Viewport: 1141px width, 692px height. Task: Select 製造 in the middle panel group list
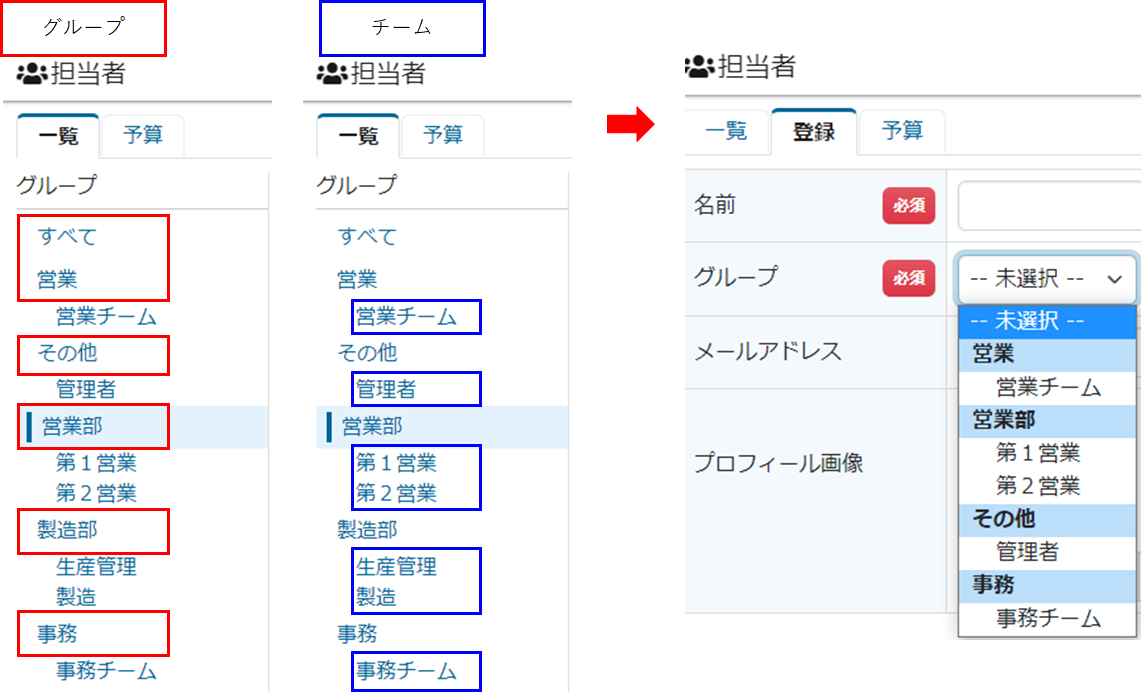click(376, 597)
